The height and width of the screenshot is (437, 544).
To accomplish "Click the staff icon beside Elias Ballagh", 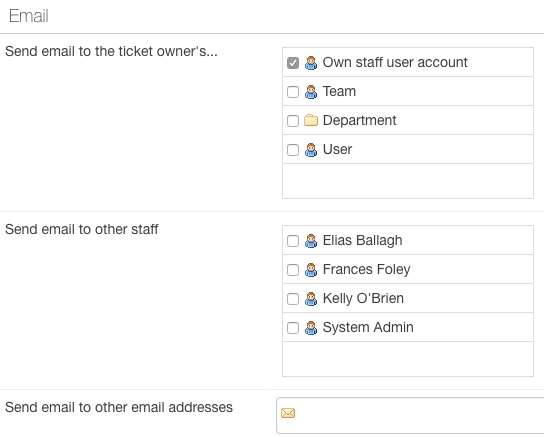I will [x=311, y=241].
